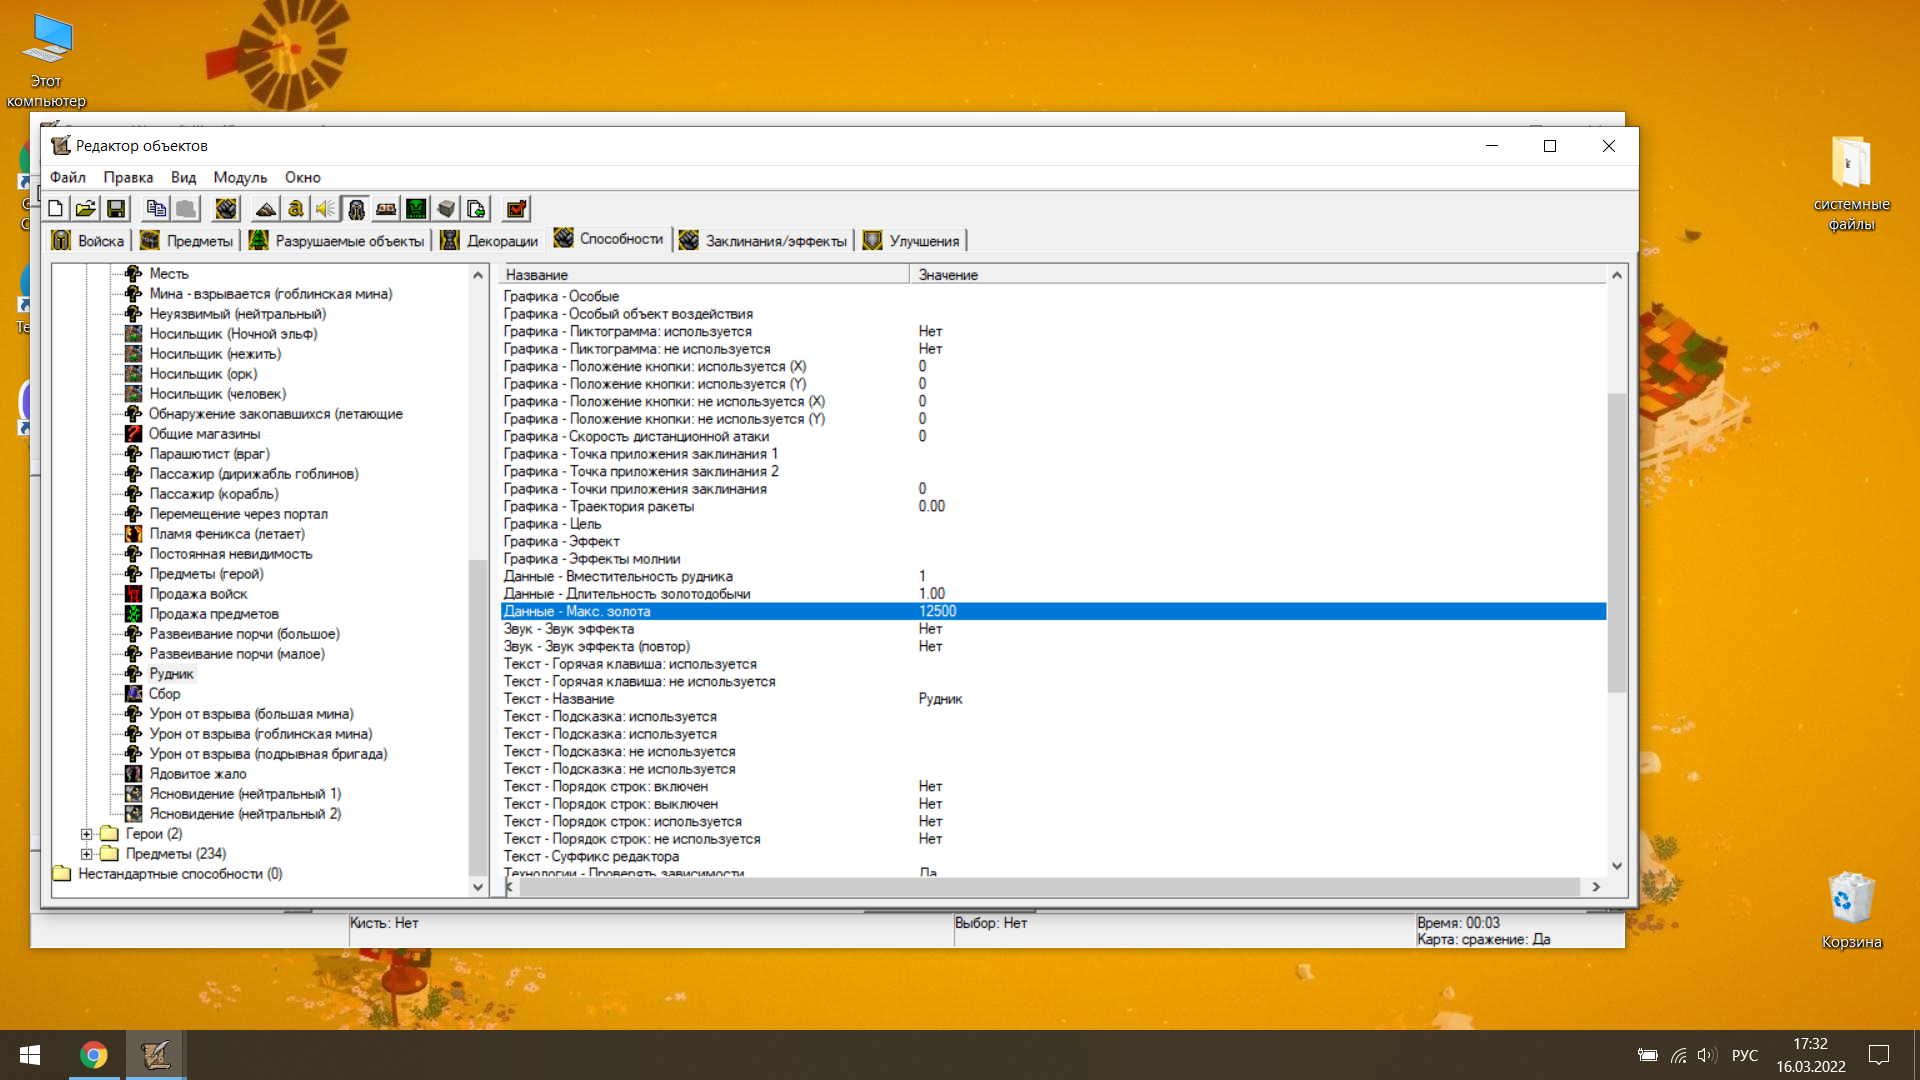Expand the Герои (2) folder
The image size is (1920, 1080).
[87, 834]
